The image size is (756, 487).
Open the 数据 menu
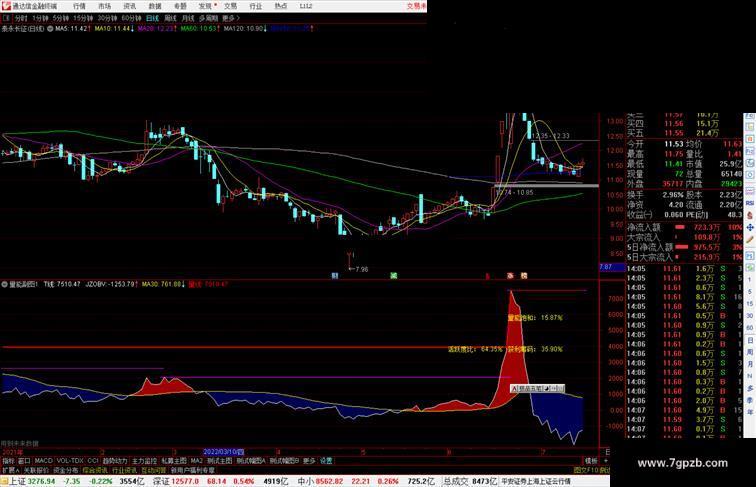155,6
